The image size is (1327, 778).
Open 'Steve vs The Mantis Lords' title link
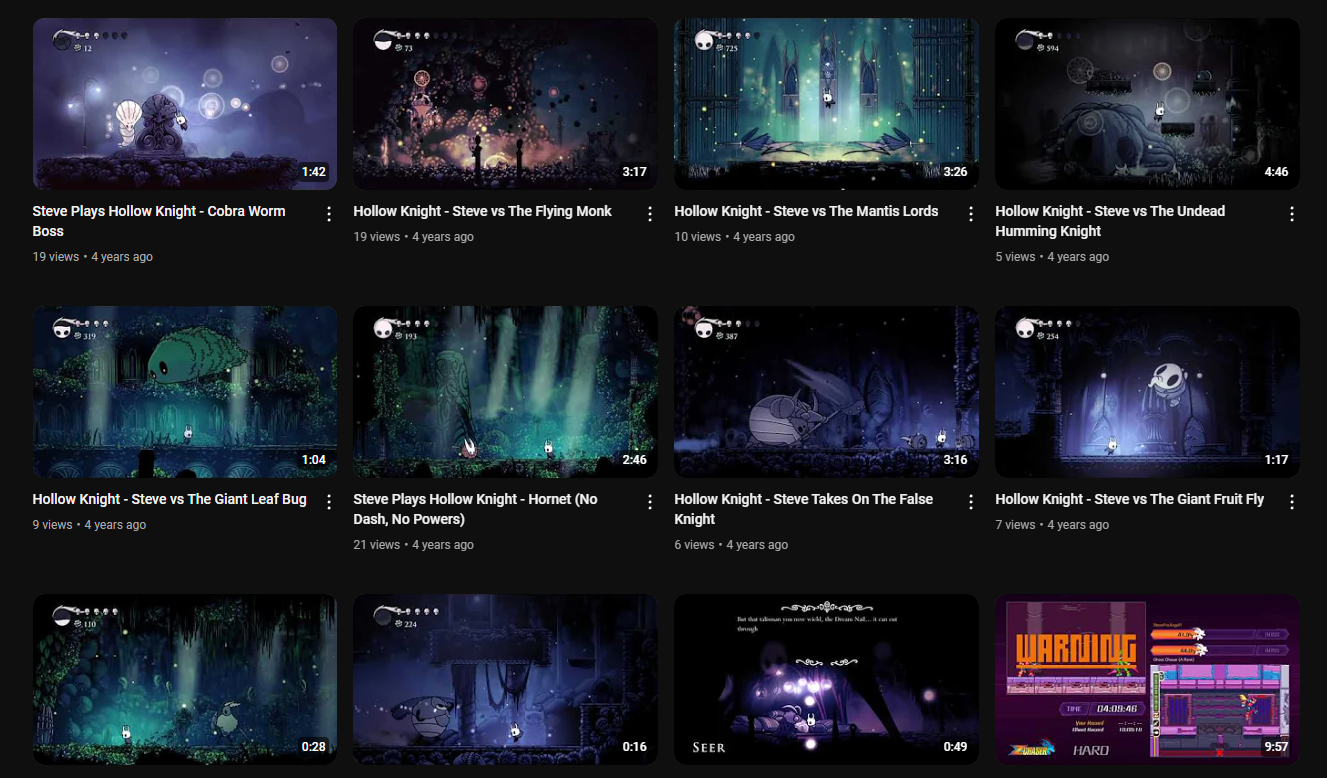coord(806,211)
